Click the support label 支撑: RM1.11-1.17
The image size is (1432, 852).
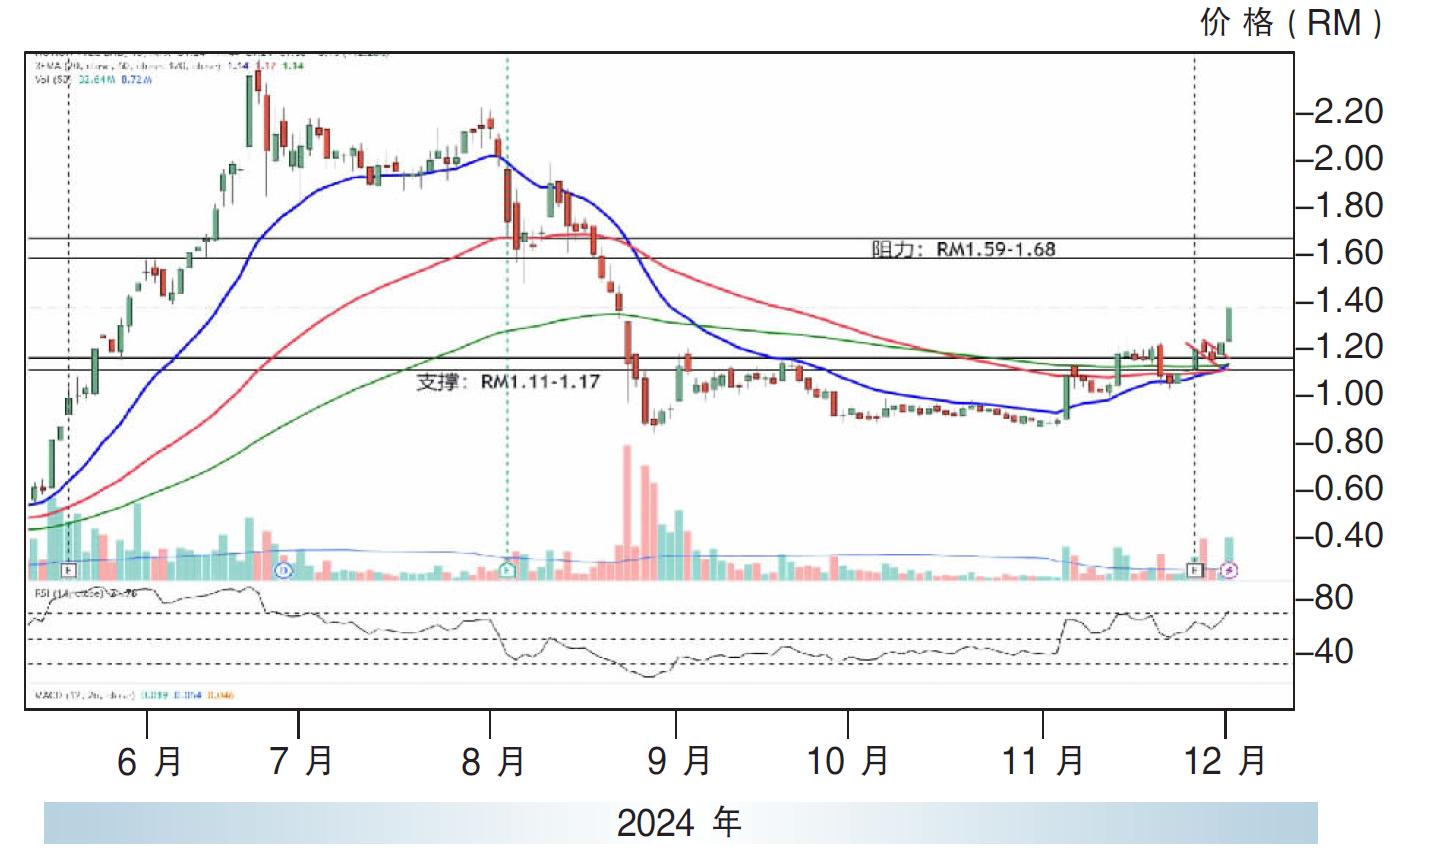point(508,381)
